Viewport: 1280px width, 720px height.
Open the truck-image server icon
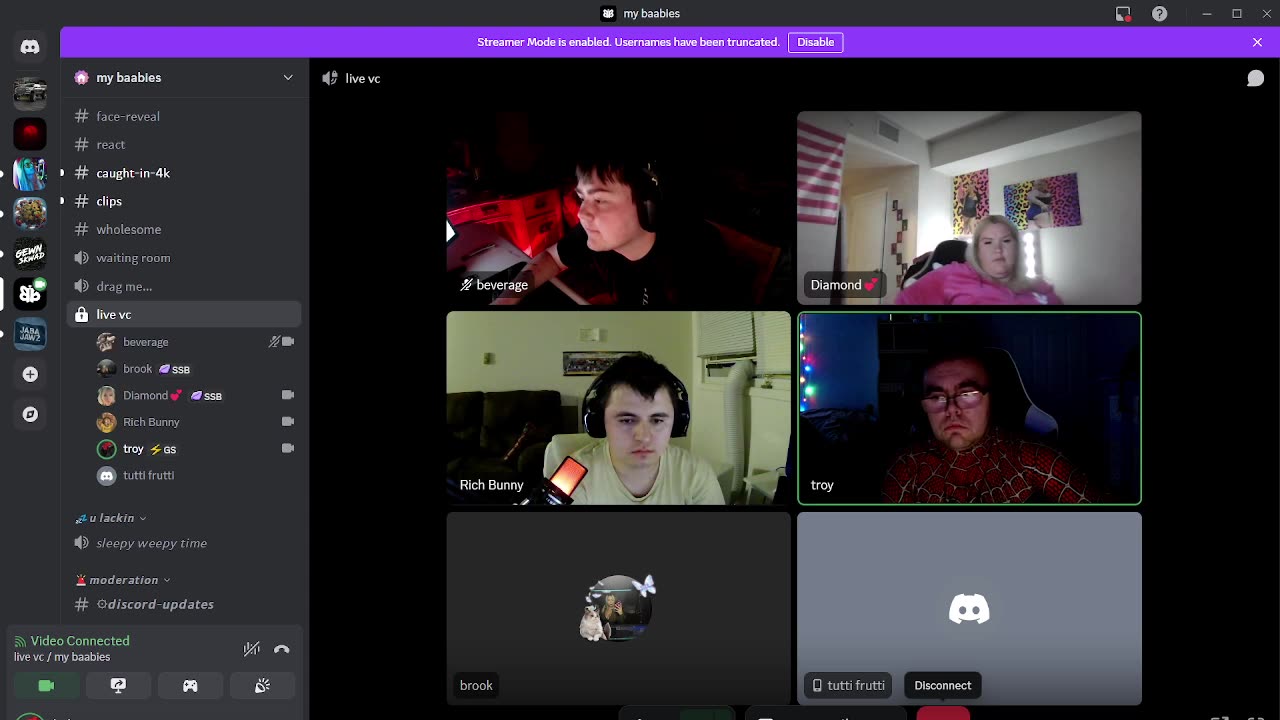coord(30,92)
